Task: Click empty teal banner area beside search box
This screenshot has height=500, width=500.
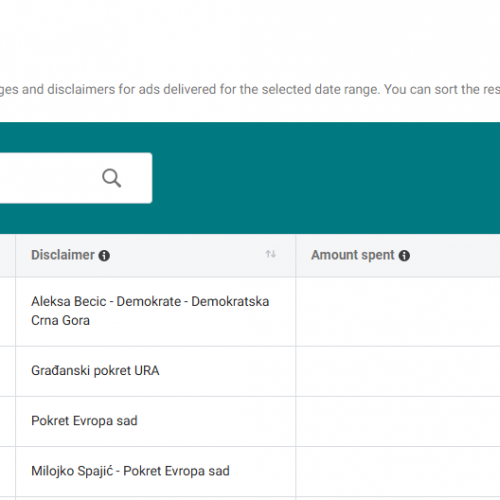Action: tap(326, 178)
